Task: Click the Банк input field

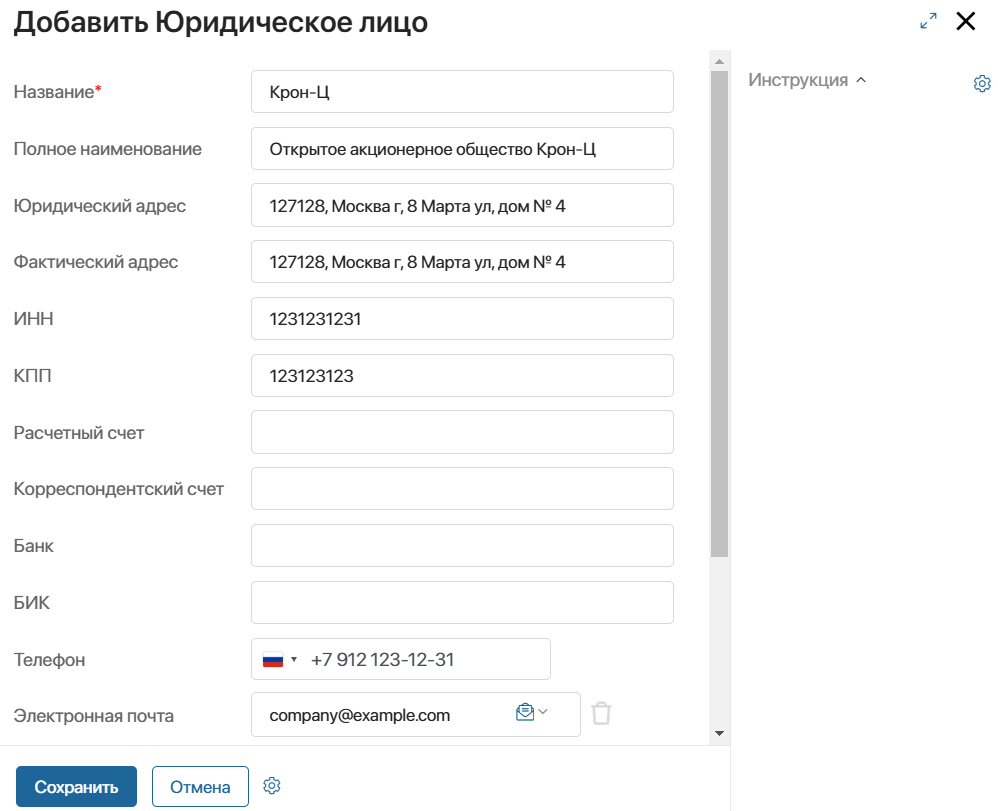Action: tap(462, 546)
